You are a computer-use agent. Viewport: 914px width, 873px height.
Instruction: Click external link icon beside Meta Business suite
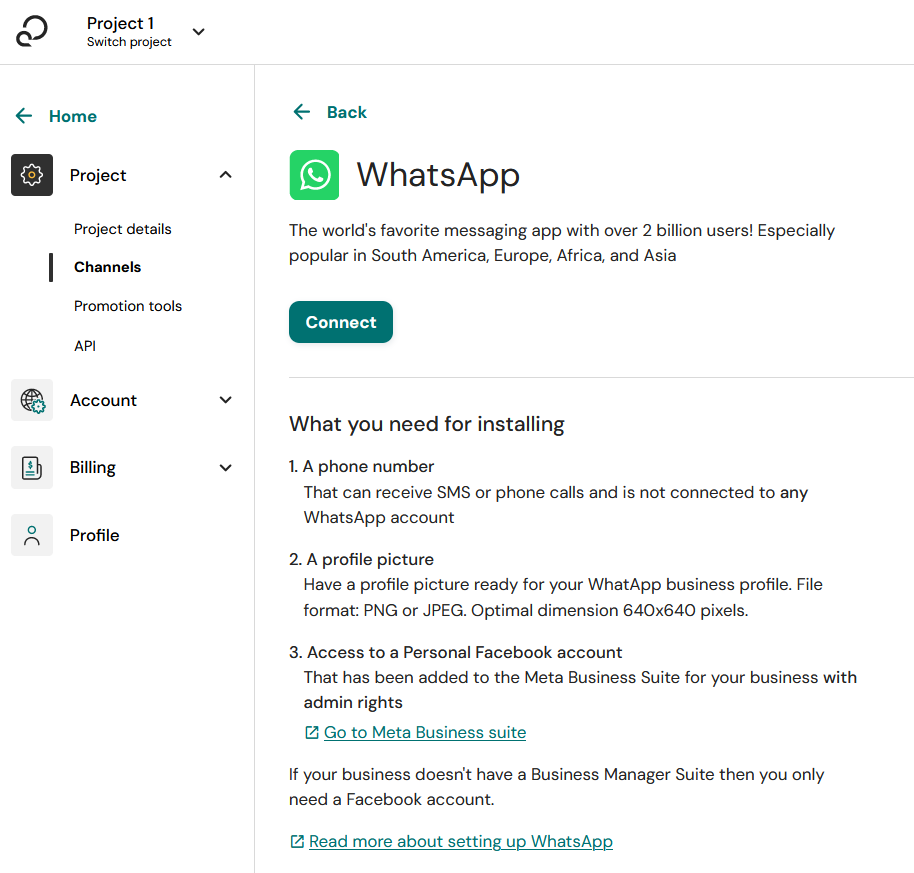click(312, 733)
